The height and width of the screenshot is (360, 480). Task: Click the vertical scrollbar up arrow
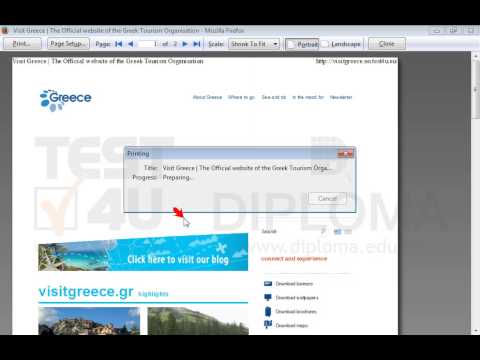(476, 56)
